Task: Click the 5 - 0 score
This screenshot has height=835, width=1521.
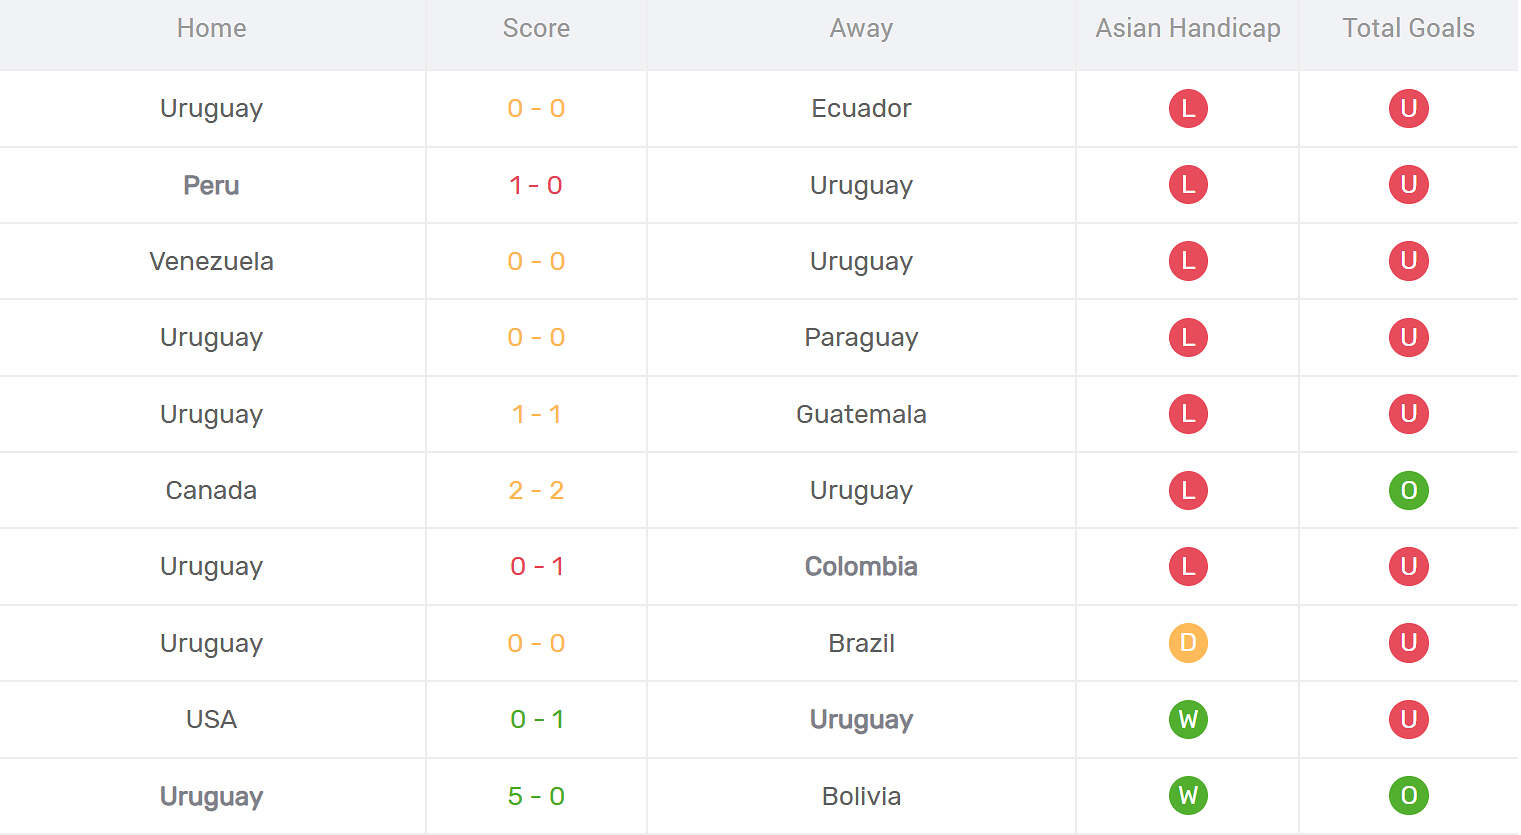Action: [x=536, y=796]
